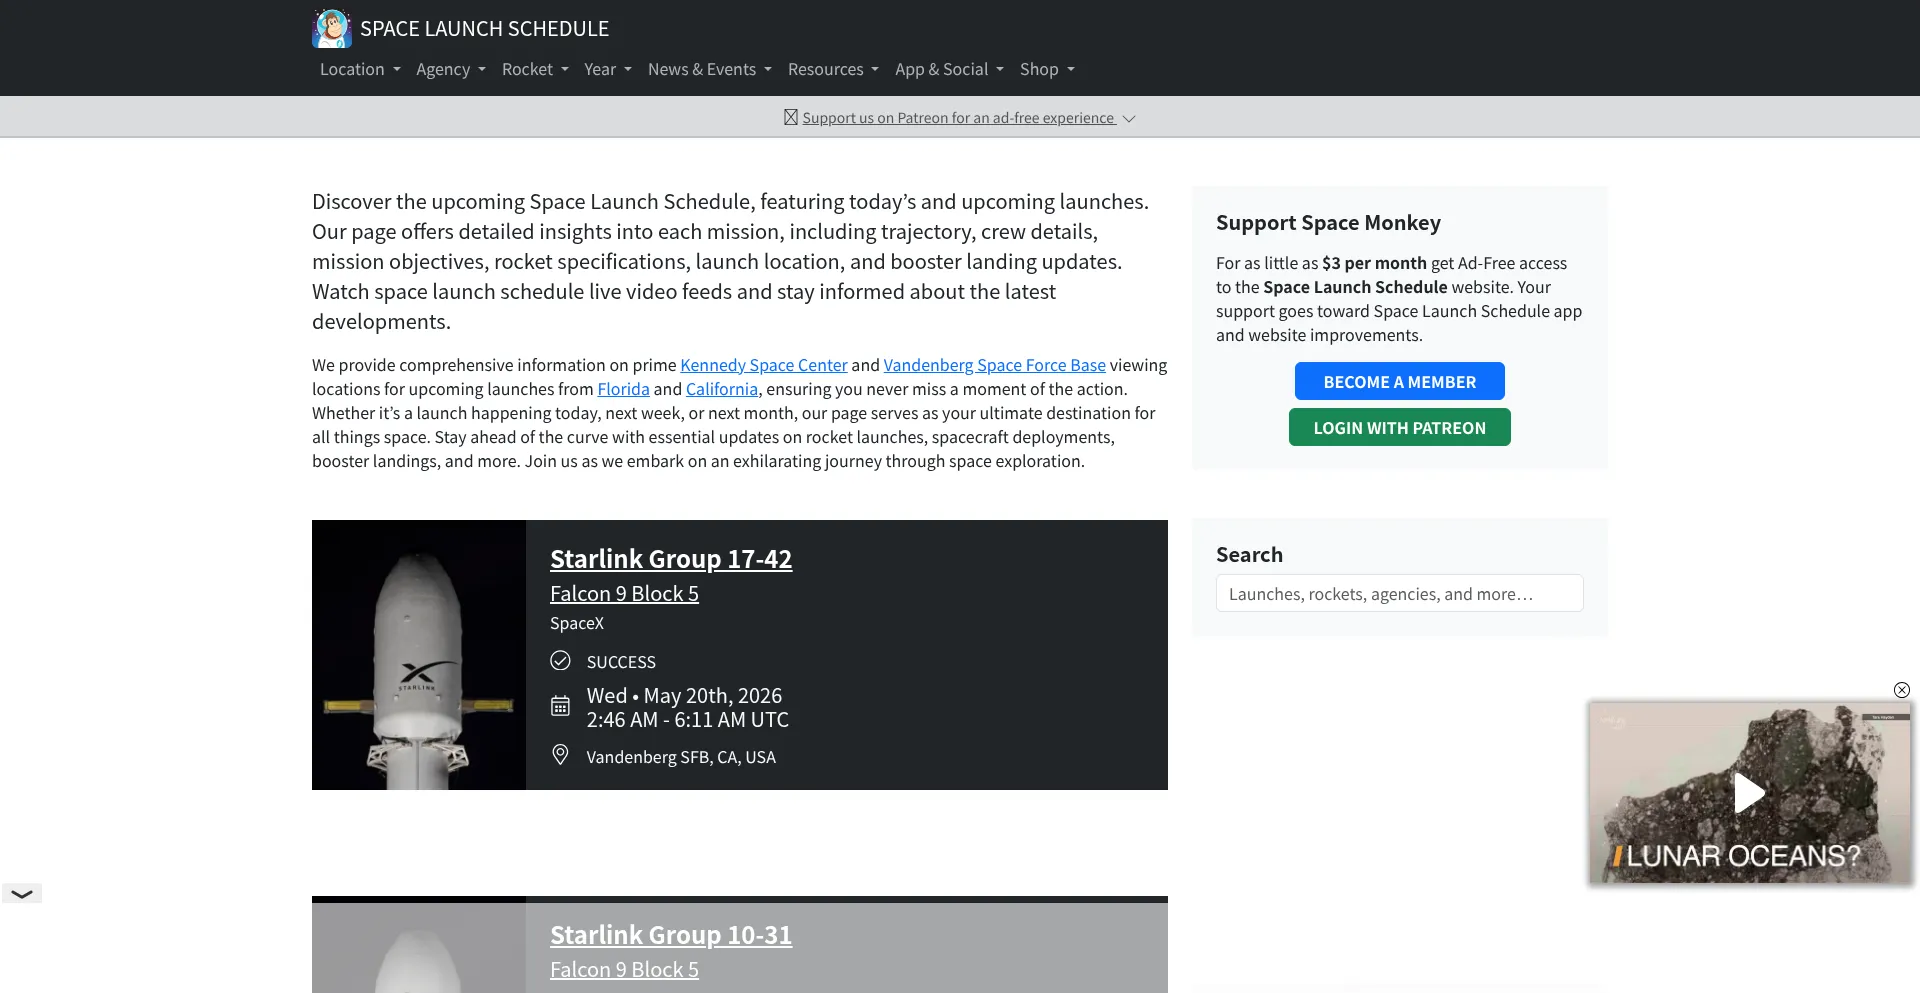Click the calendar icon beside May 20th, 2026
Viewport: 1920px width, 993px height.
coord(561,706)
